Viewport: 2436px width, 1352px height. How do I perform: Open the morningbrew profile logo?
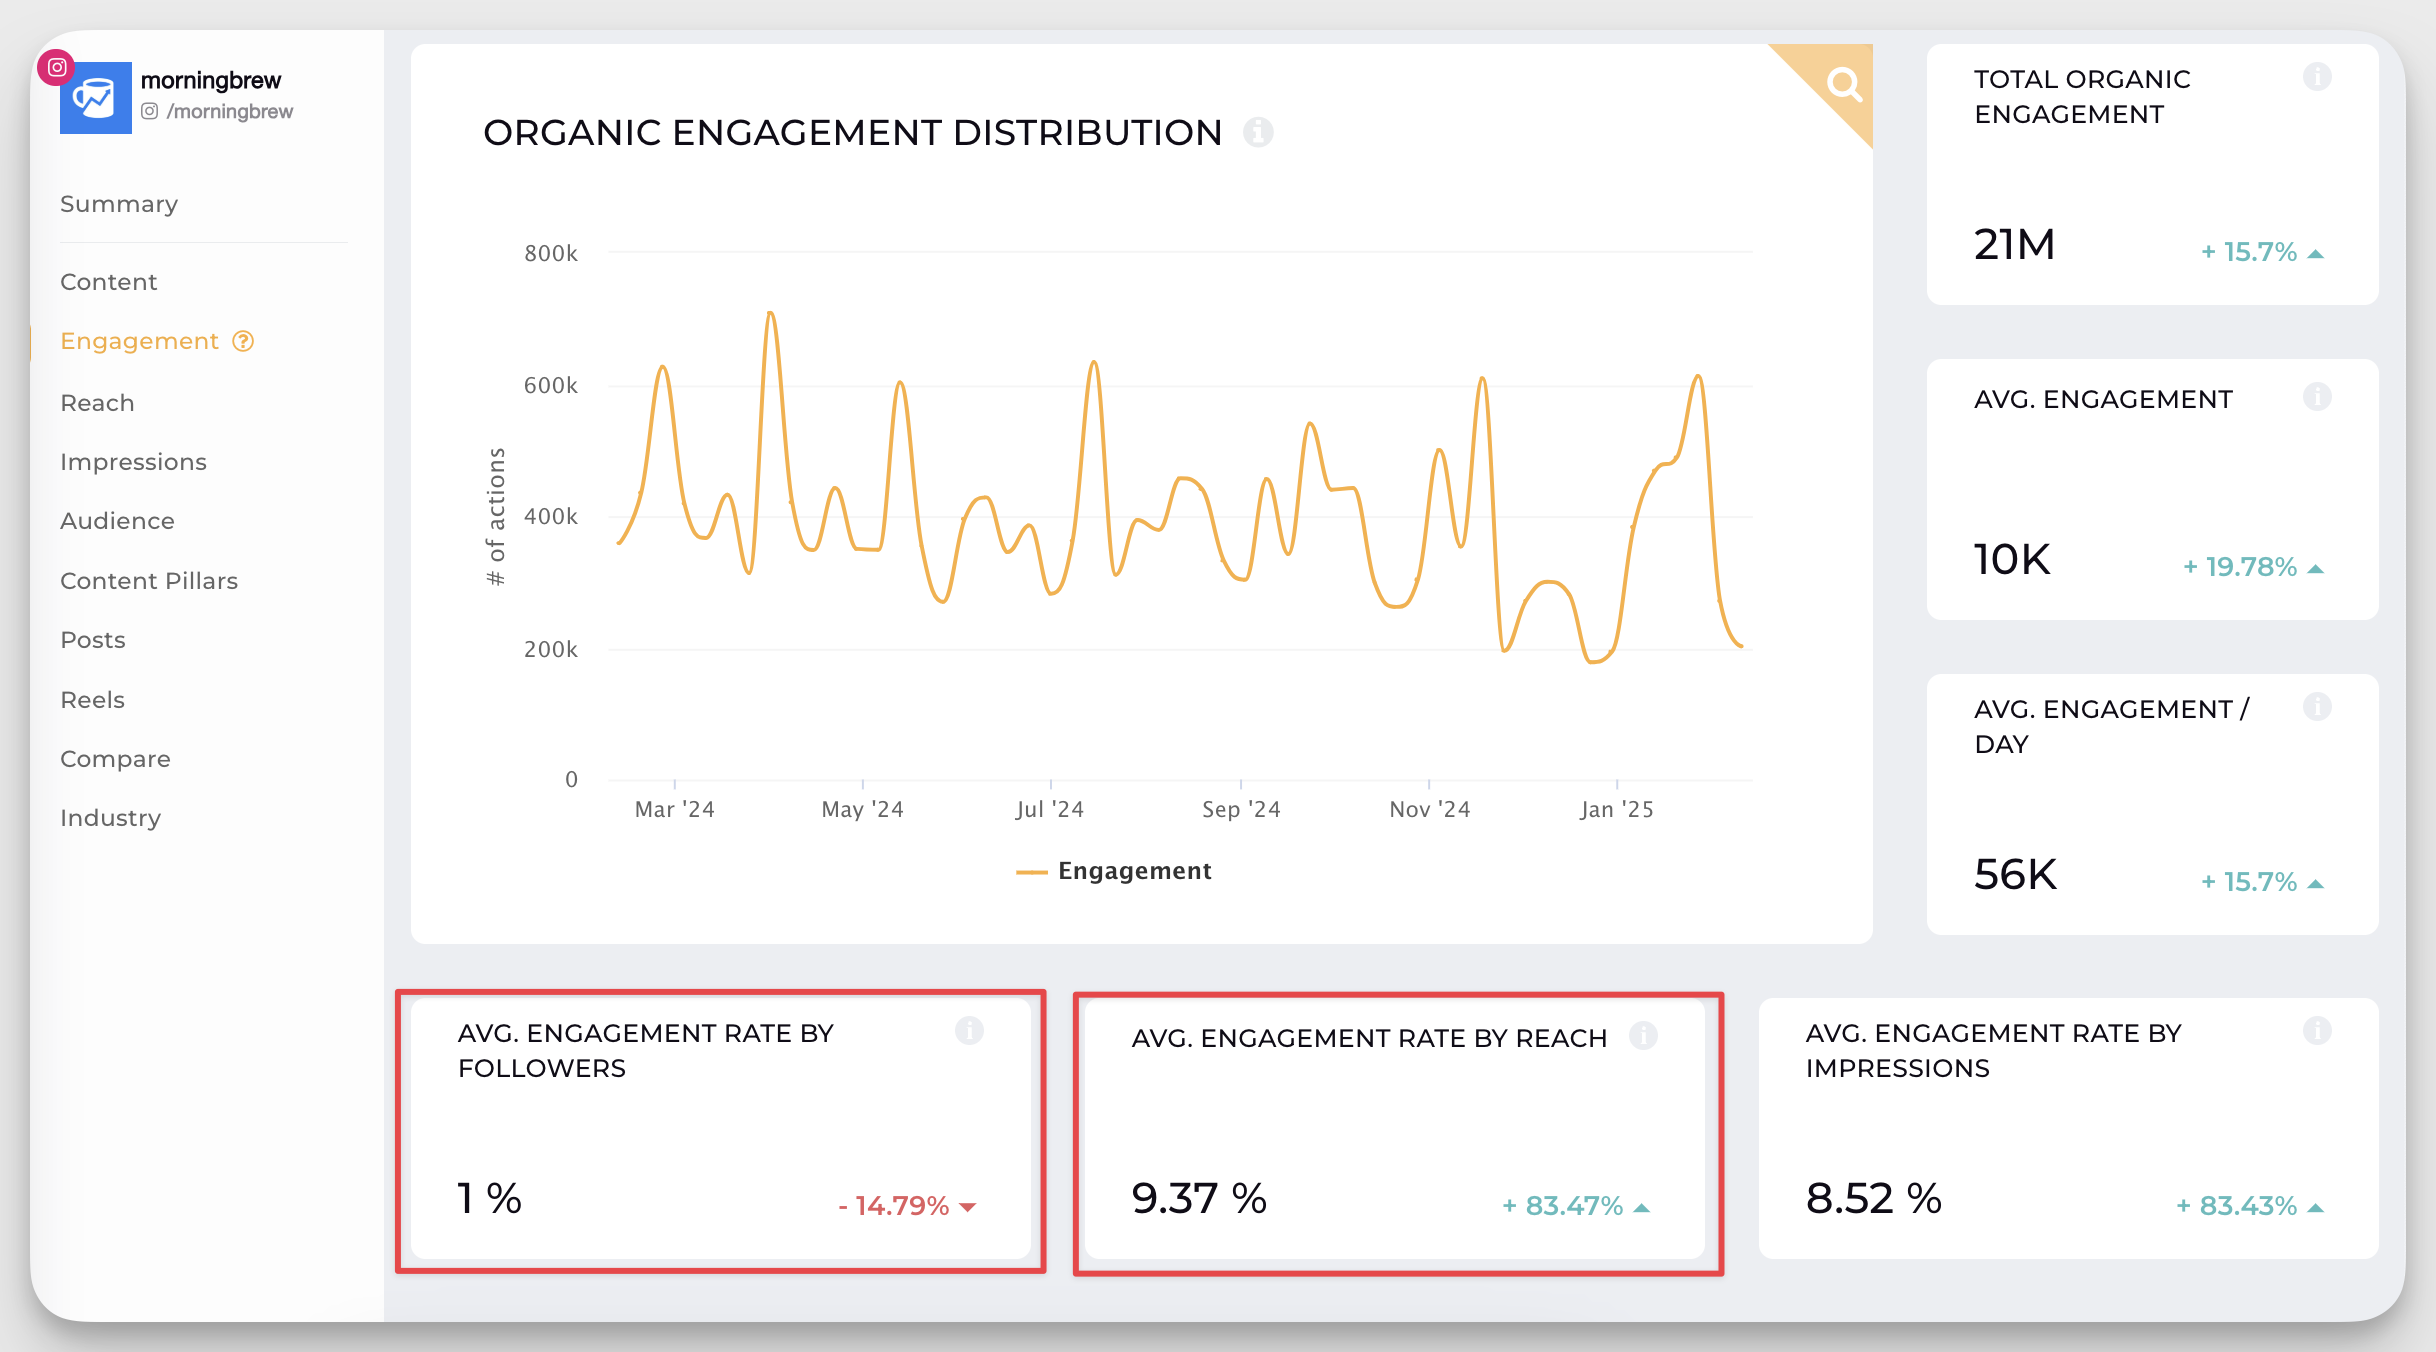(96, 98)
